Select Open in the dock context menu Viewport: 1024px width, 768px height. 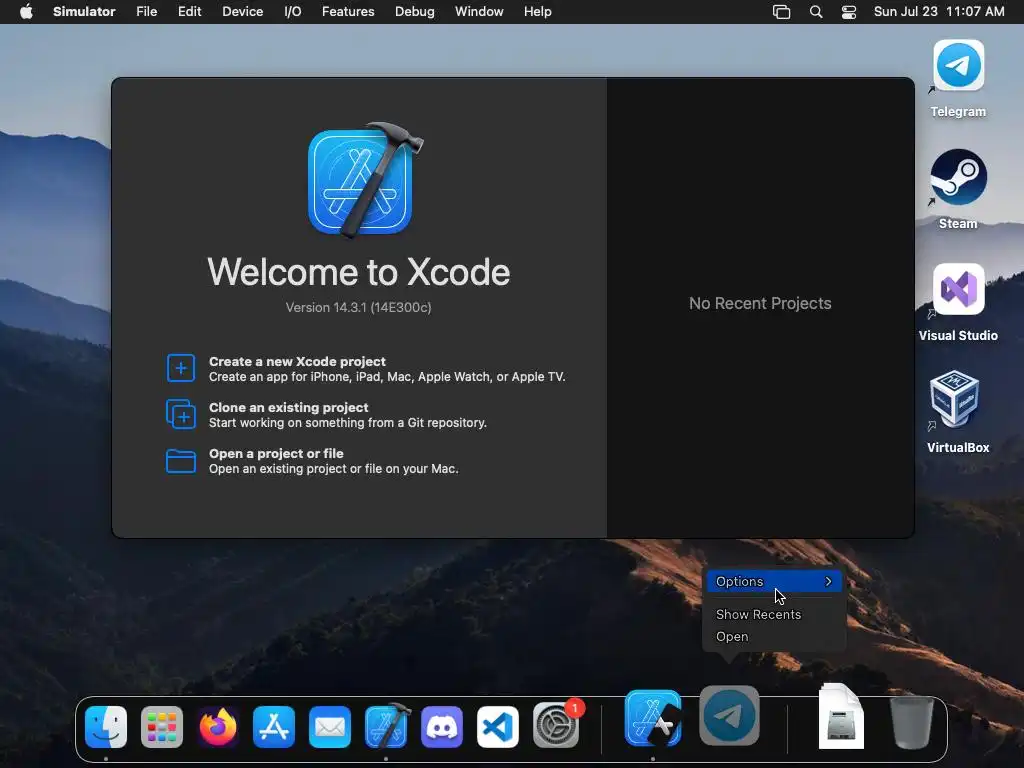pos(732,637)
